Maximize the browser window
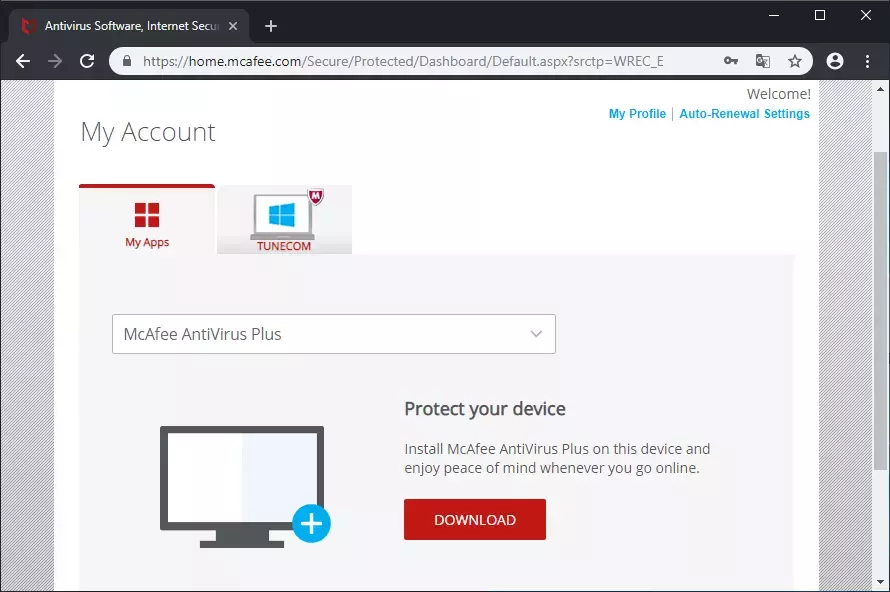The image size is (890, 592). [820, 15]
